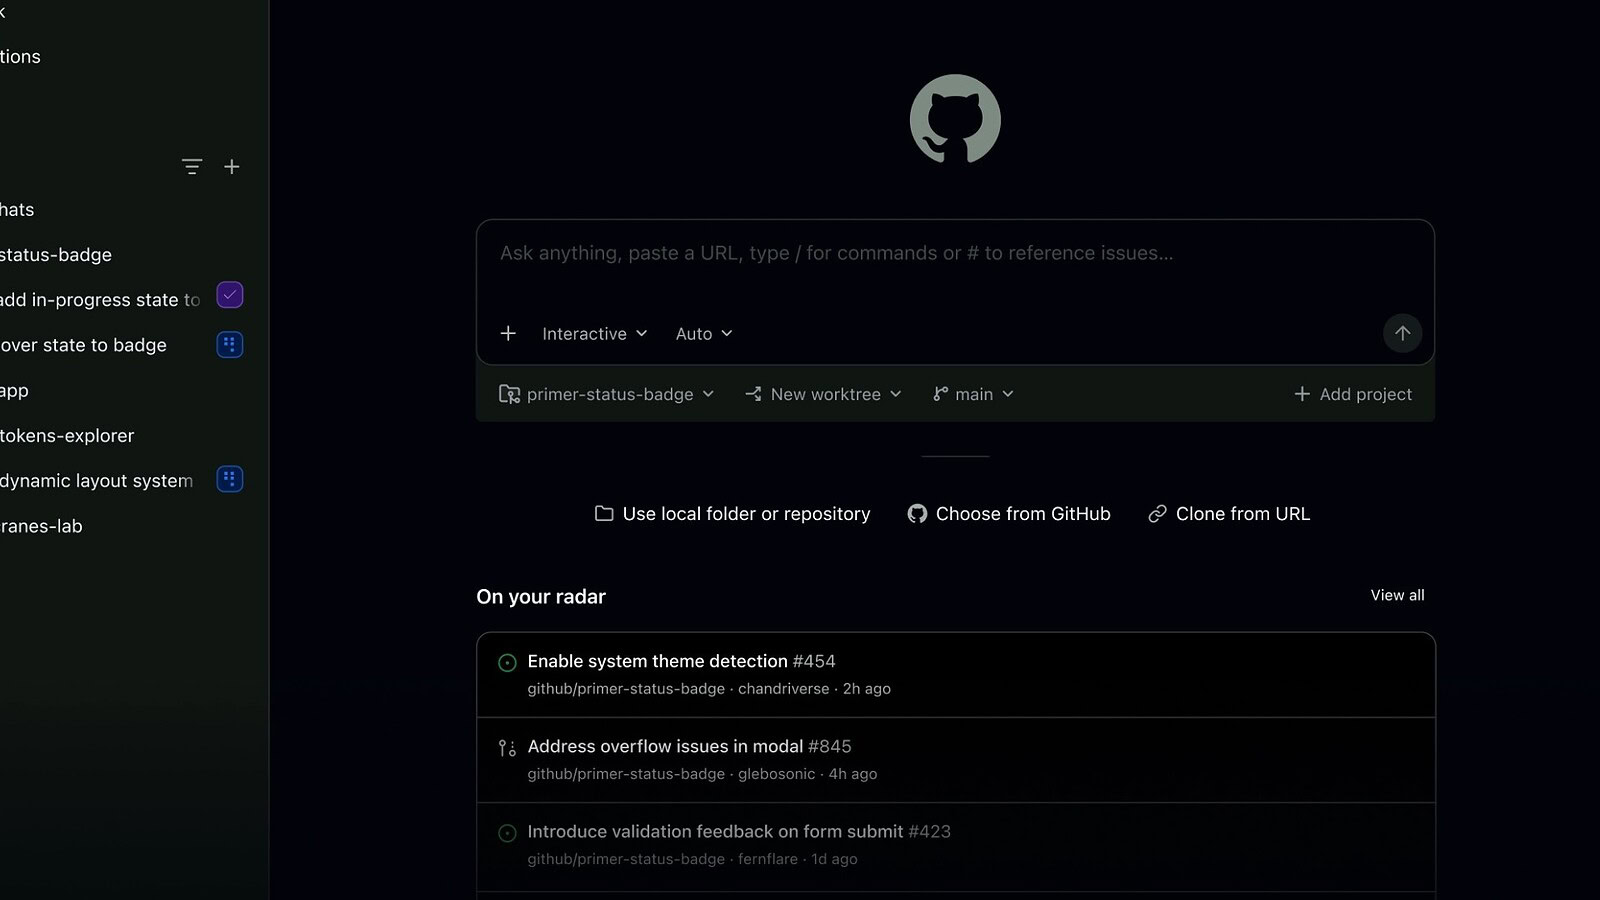The width and height of the screenshot is (1600, 900).
Task: Click the folder icon for 'Use local folder or repository'
Action: coord(604,513)
